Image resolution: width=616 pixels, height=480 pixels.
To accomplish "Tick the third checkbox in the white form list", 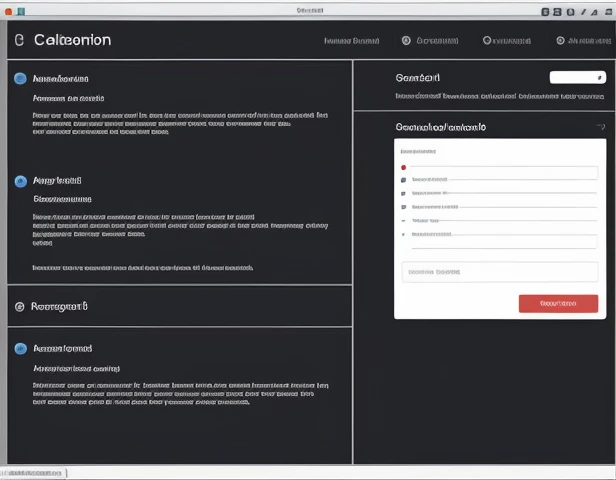I will point(403,206).
